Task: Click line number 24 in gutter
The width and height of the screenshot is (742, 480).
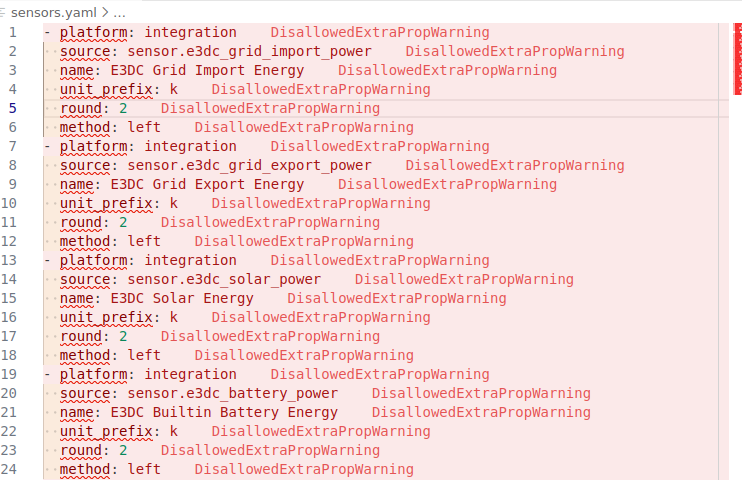Action: [x=10, y=469]
